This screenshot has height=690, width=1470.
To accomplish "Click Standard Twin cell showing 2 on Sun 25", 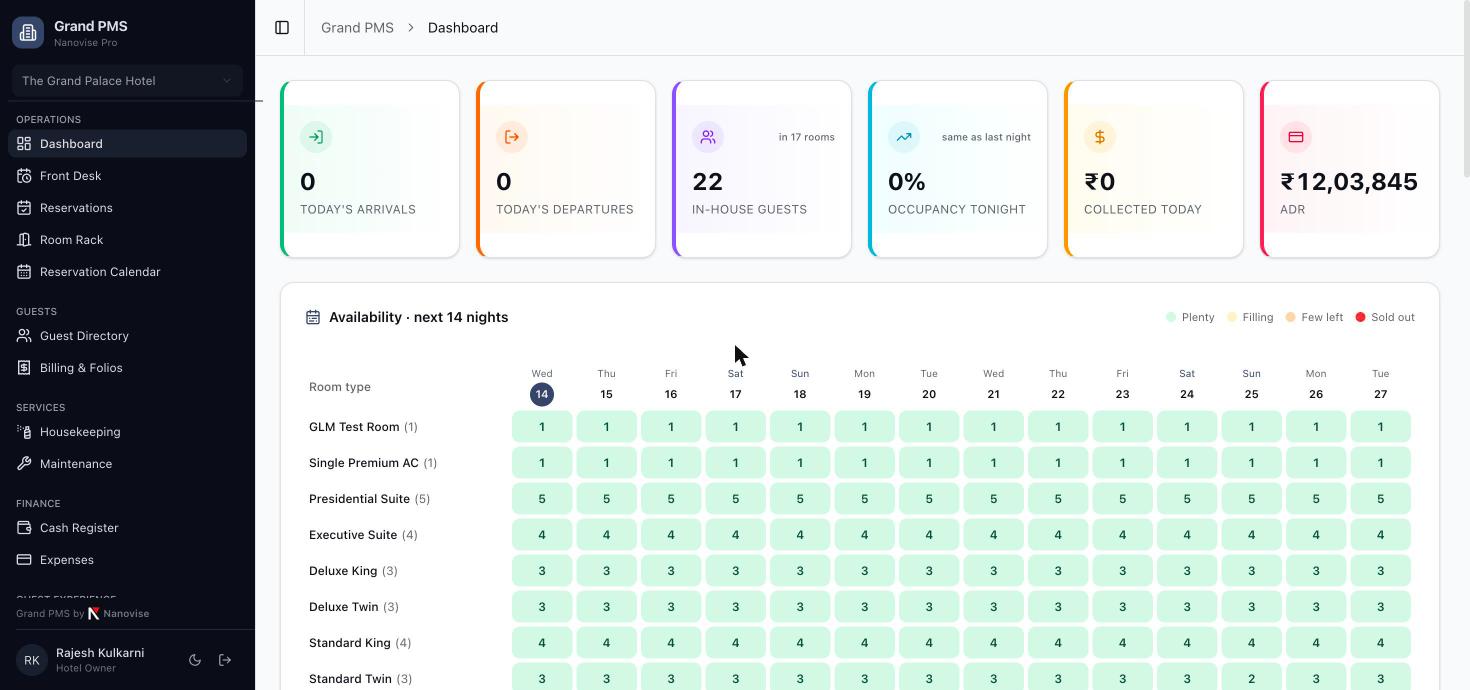I will (x=1251, y=677).
